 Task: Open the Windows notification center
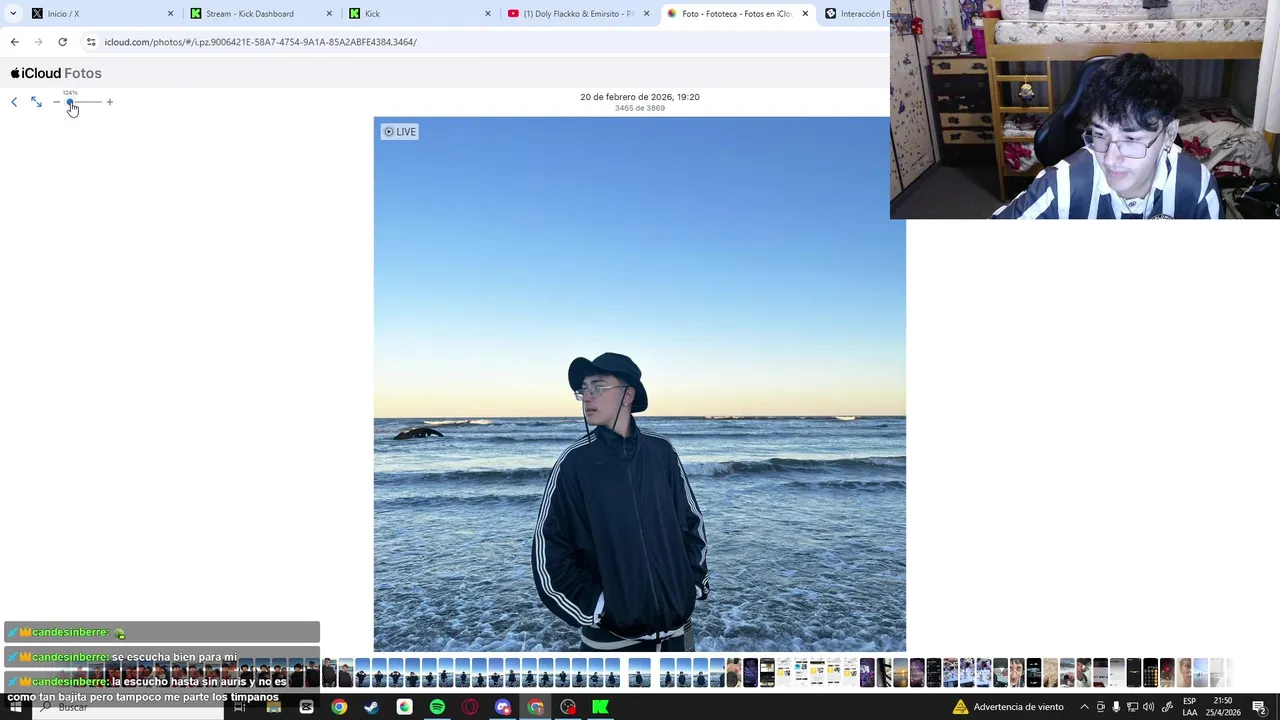1260,707
